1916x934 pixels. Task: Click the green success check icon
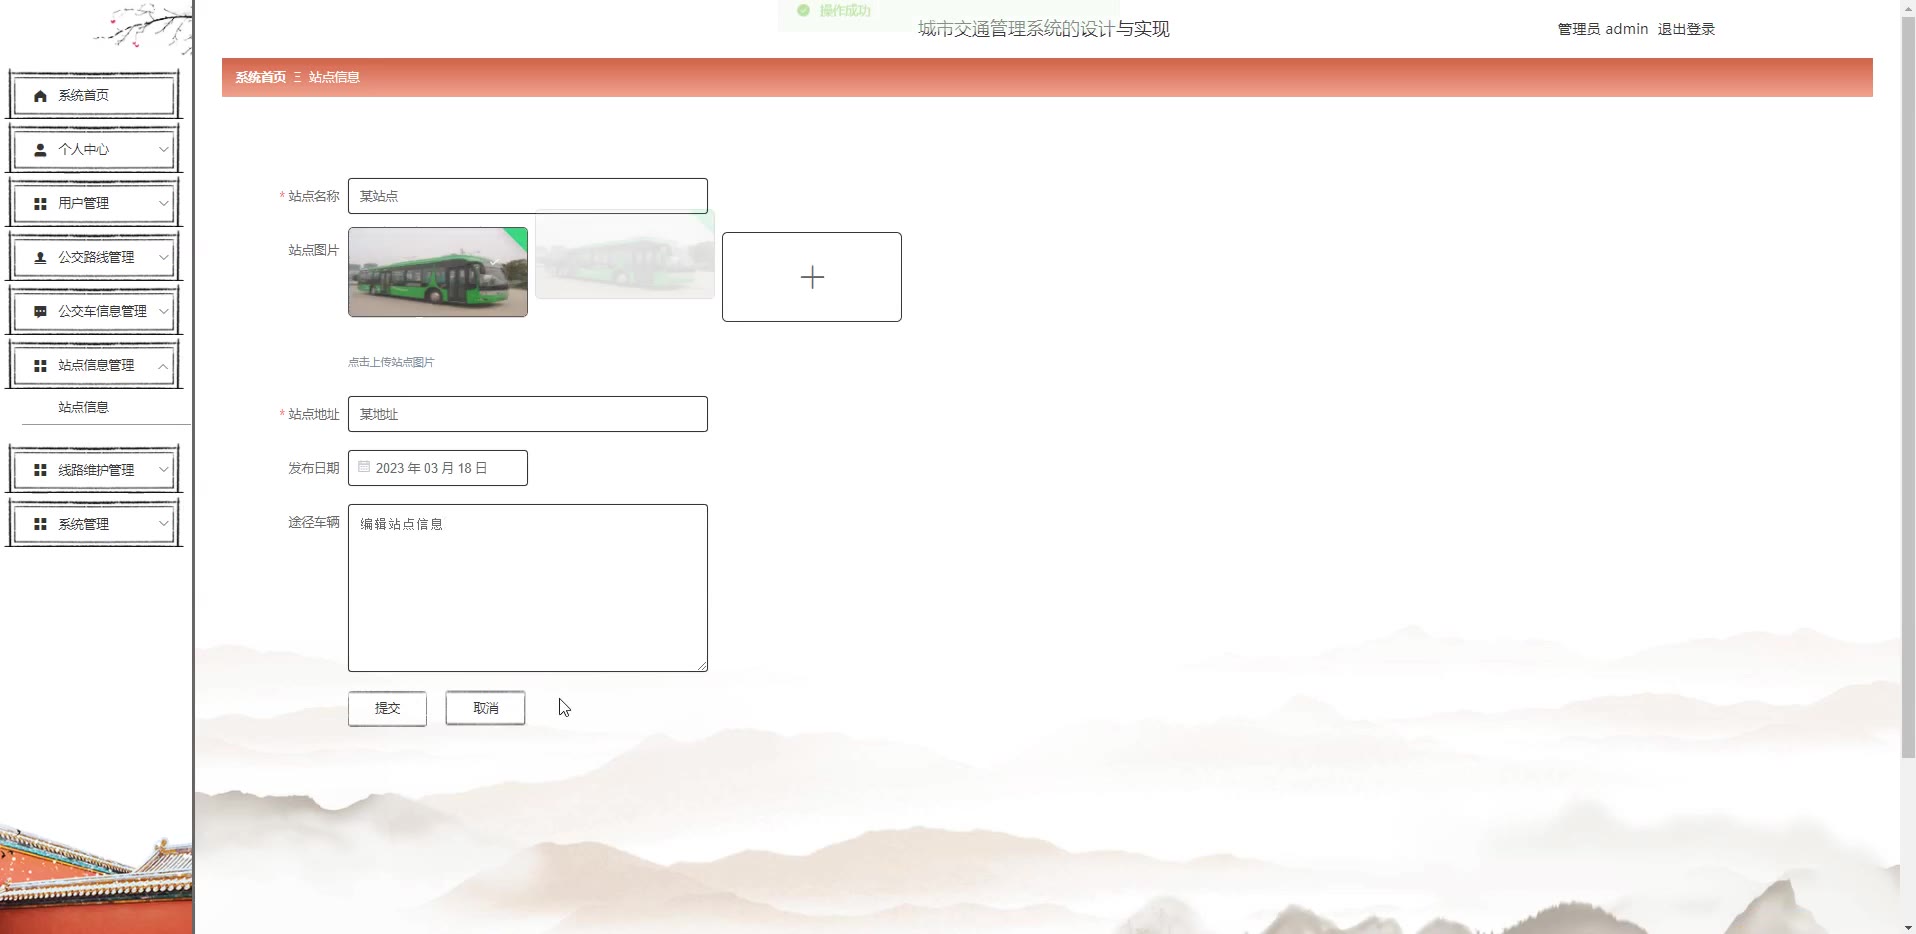(803, 10)
